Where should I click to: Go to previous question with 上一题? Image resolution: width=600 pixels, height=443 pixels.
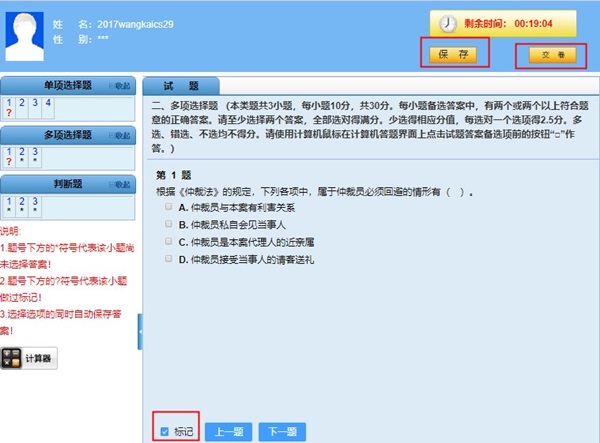[228, 432]
